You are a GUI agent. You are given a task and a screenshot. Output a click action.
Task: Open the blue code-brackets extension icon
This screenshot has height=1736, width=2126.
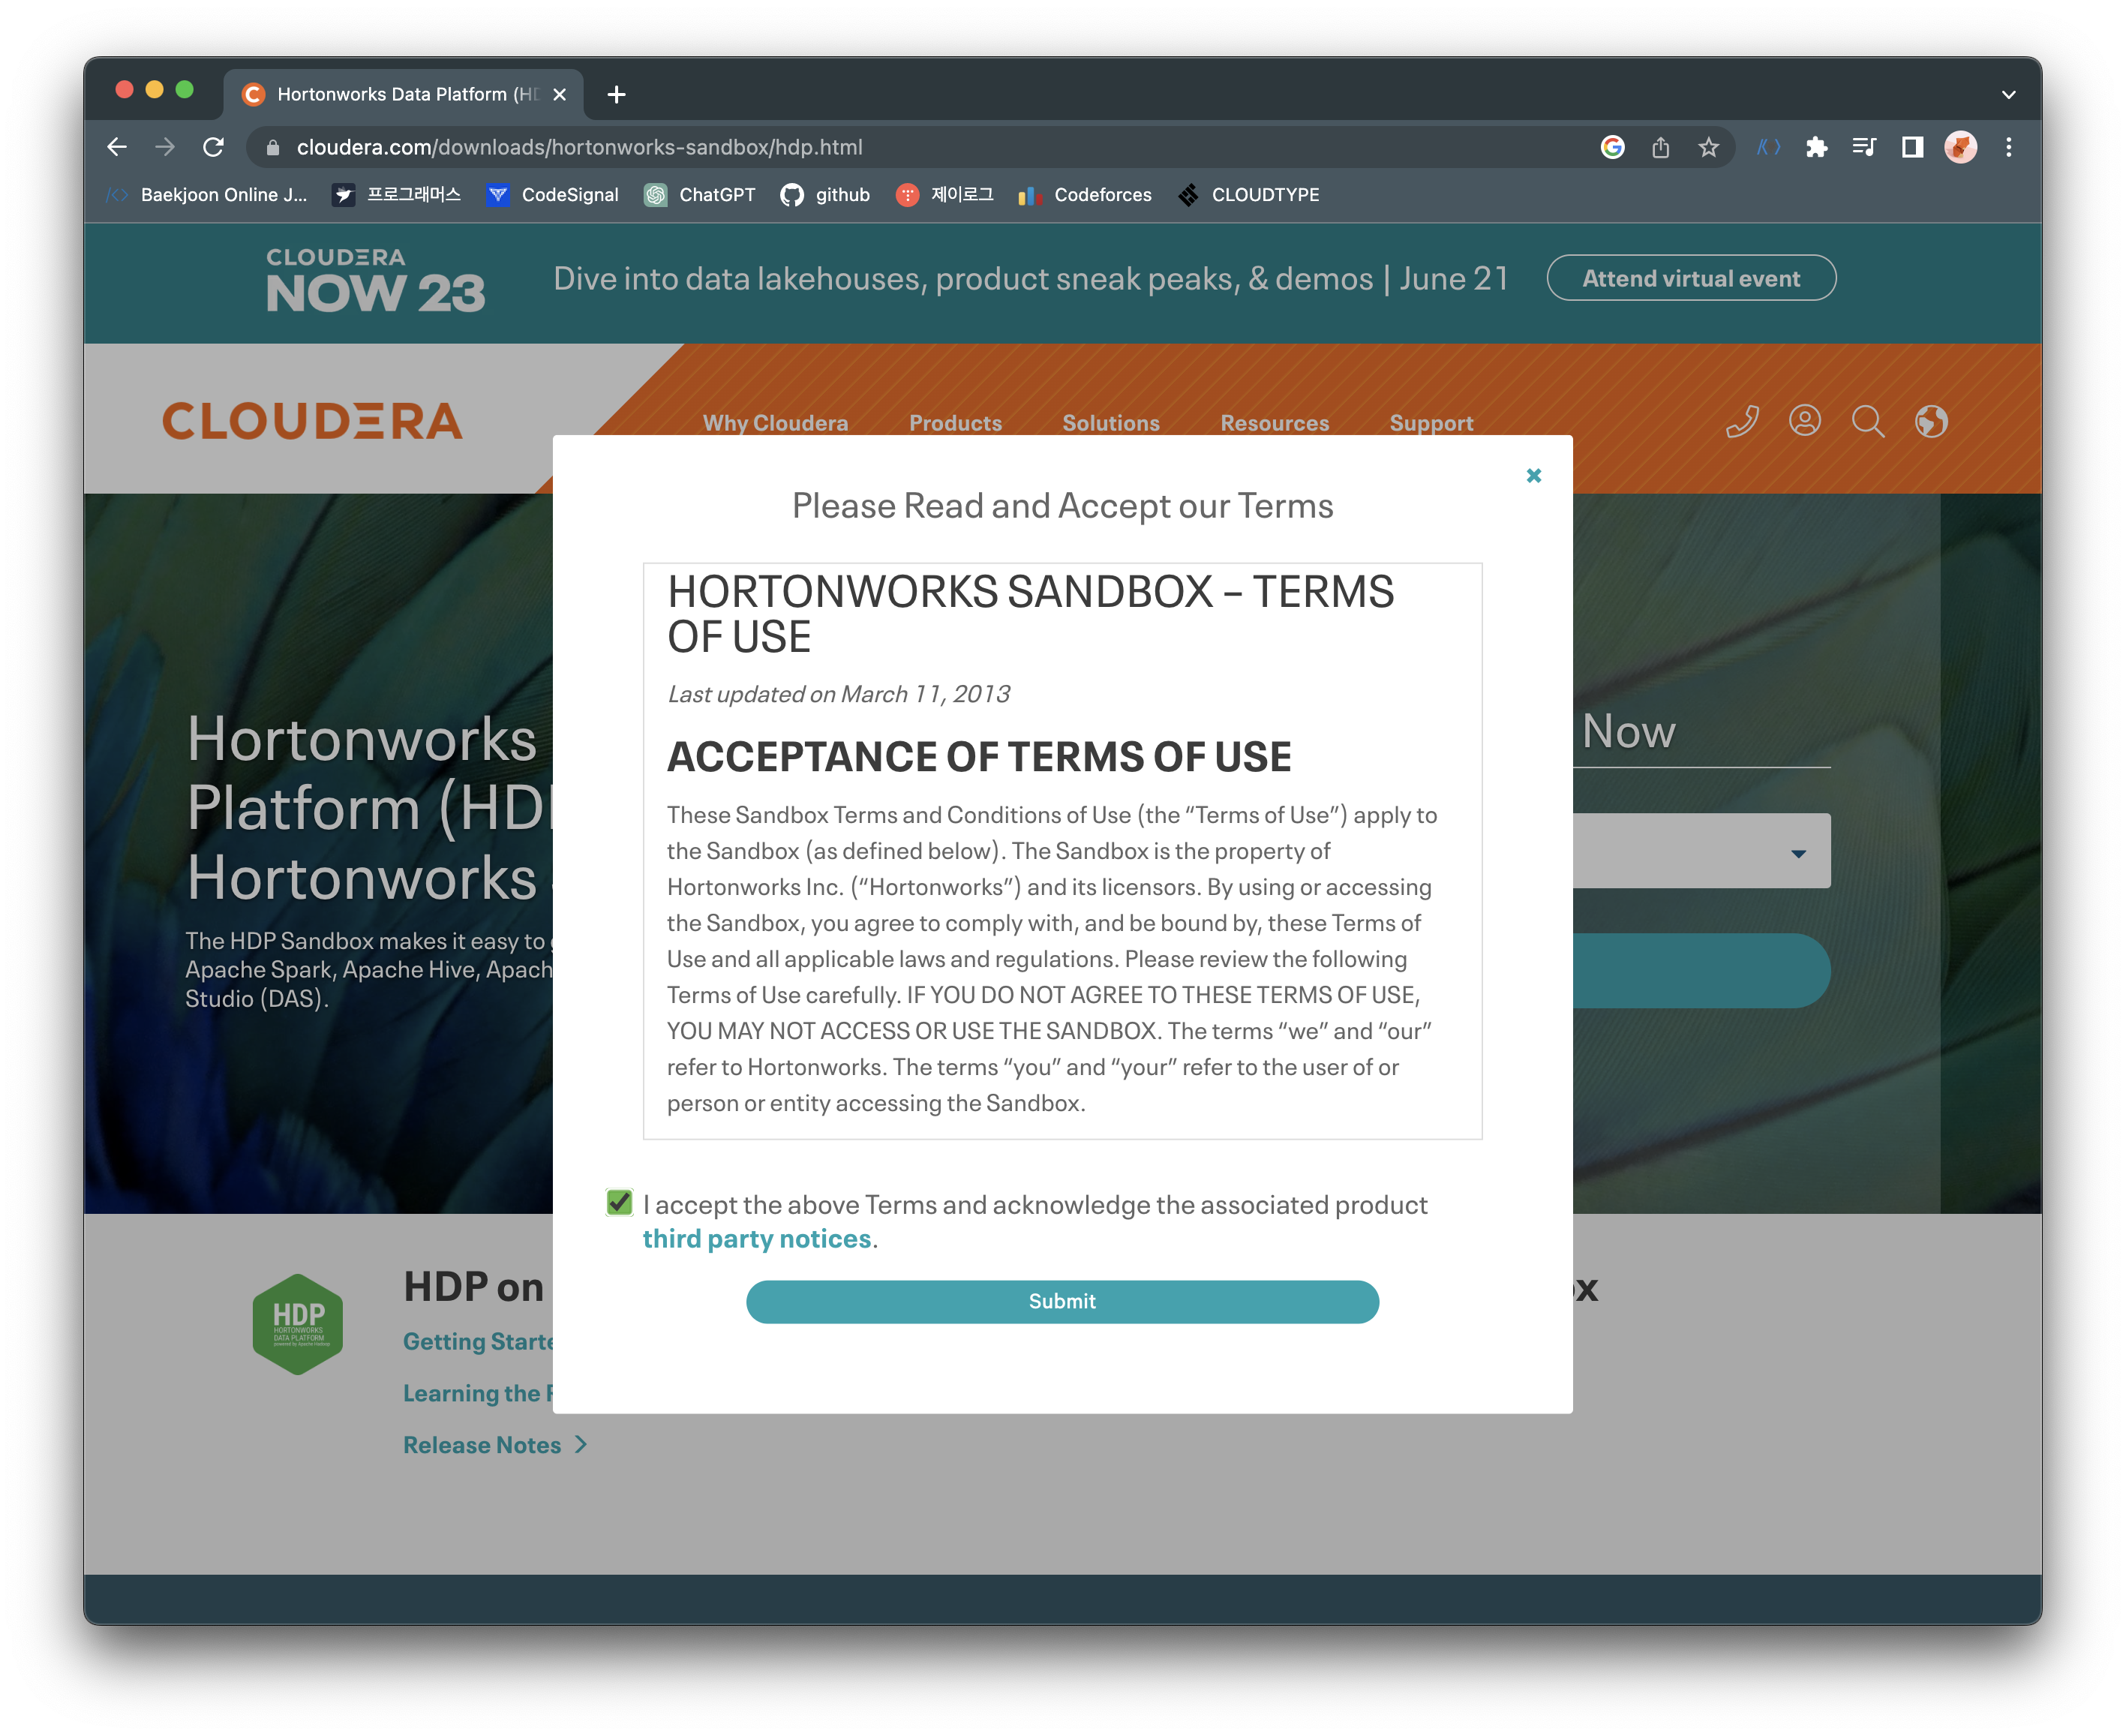click(x=1768, y=147)
